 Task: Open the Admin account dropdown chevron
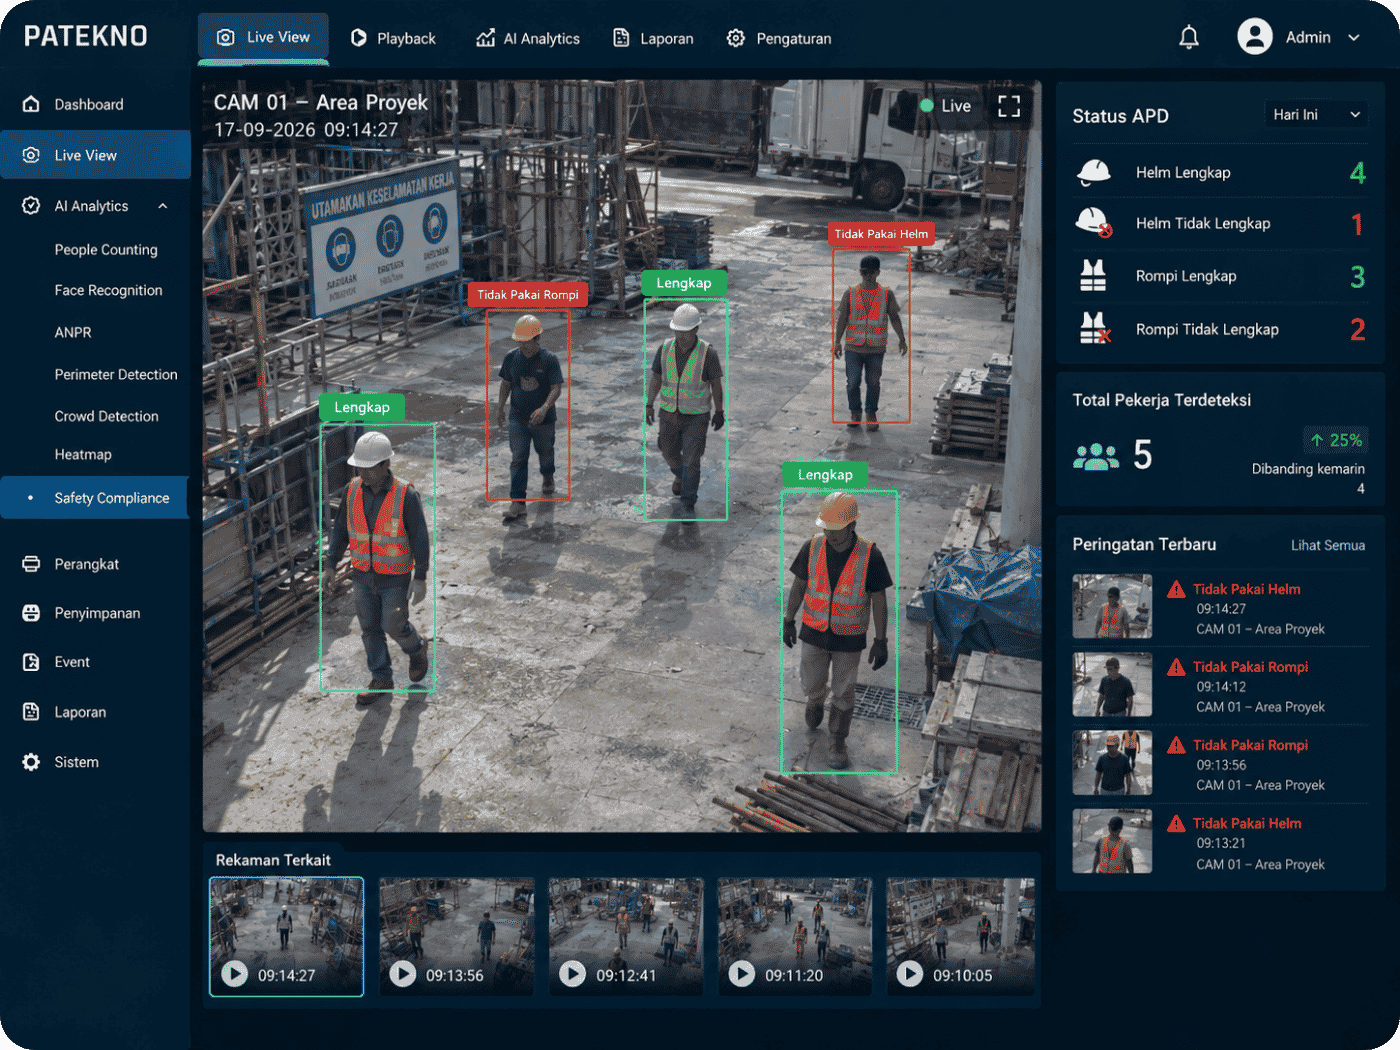coord(1354,38)
